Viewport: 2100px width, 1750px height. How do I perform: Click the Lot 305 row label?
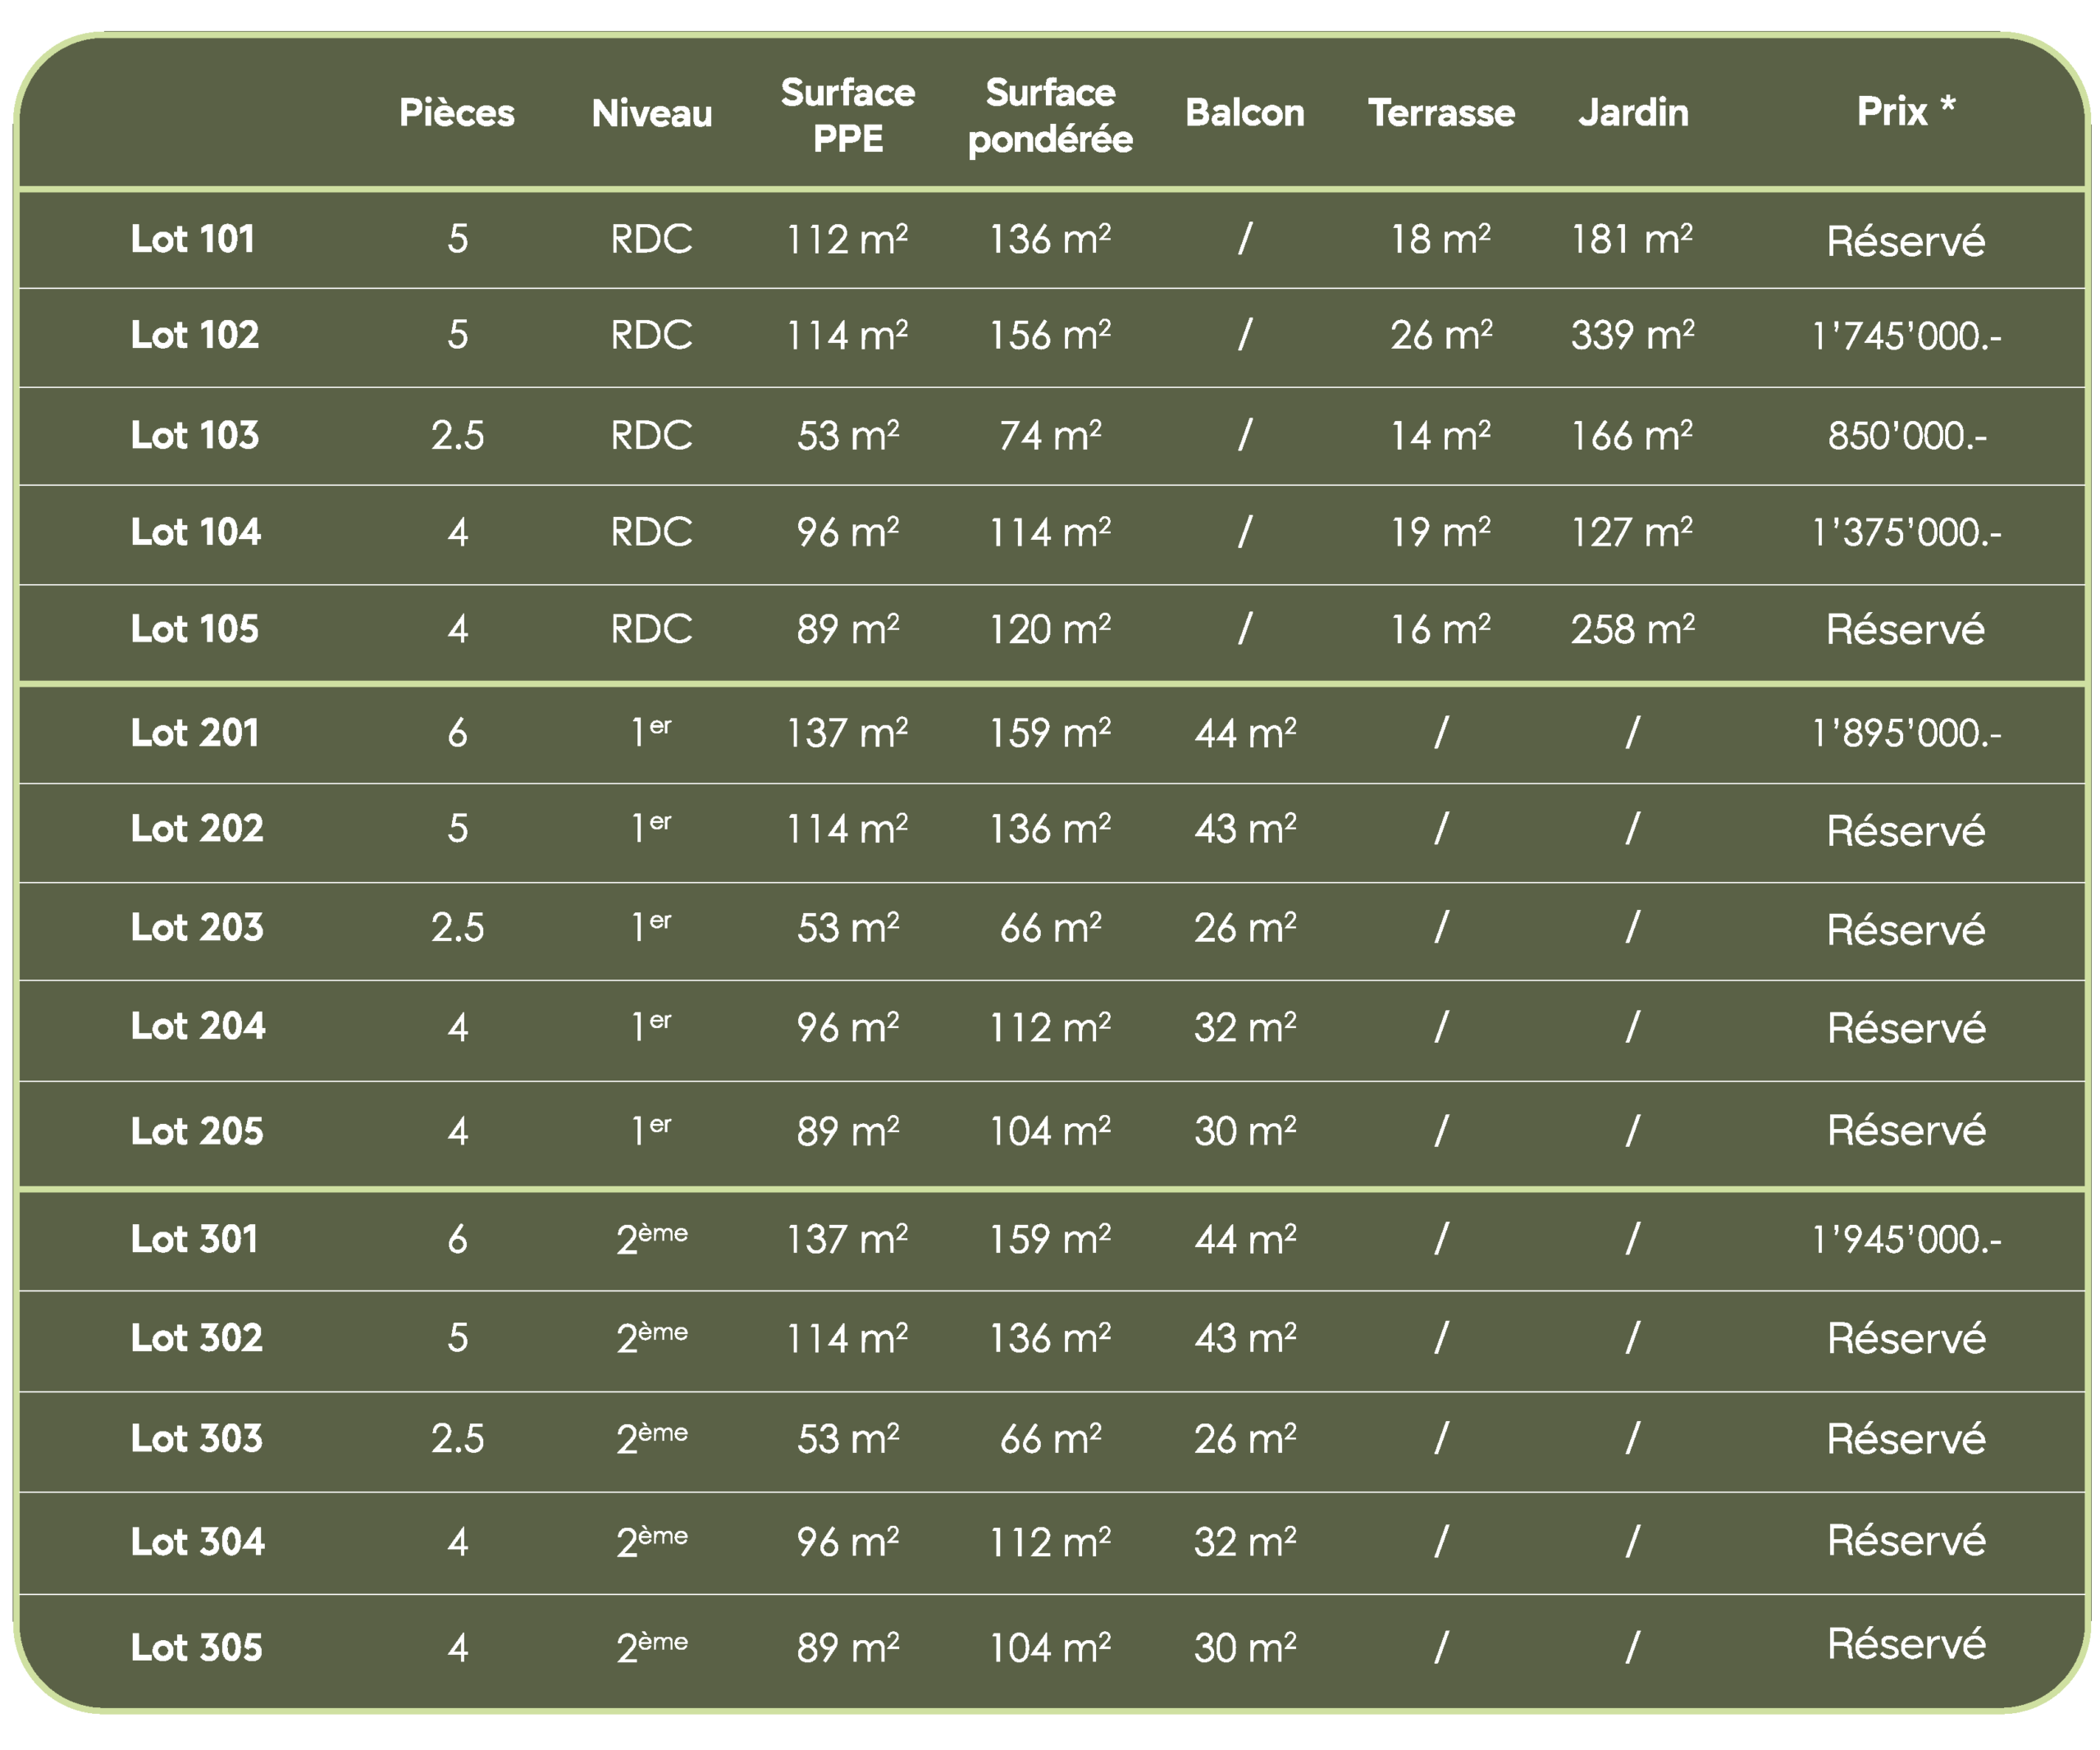click(197, 1647)
